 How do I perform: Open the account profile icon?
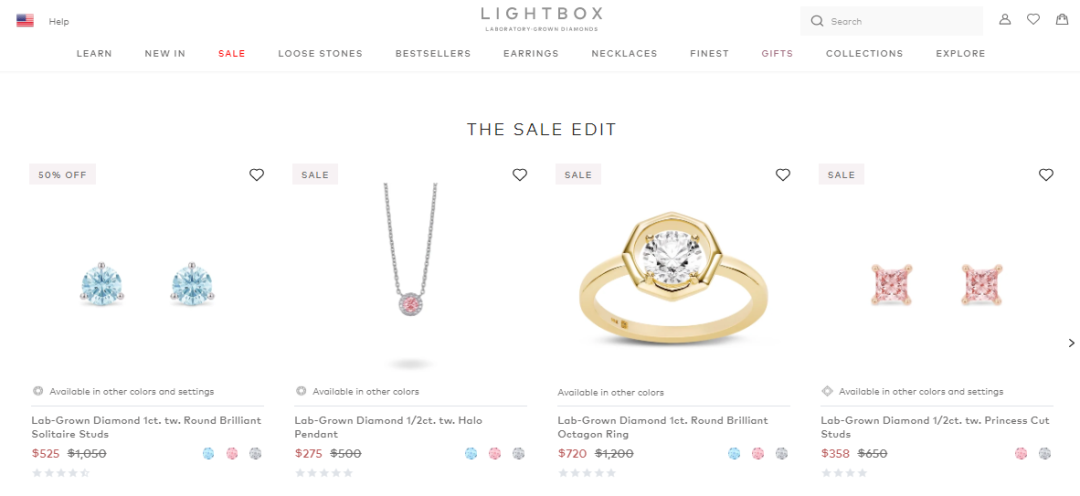[x=1005, y=20]
